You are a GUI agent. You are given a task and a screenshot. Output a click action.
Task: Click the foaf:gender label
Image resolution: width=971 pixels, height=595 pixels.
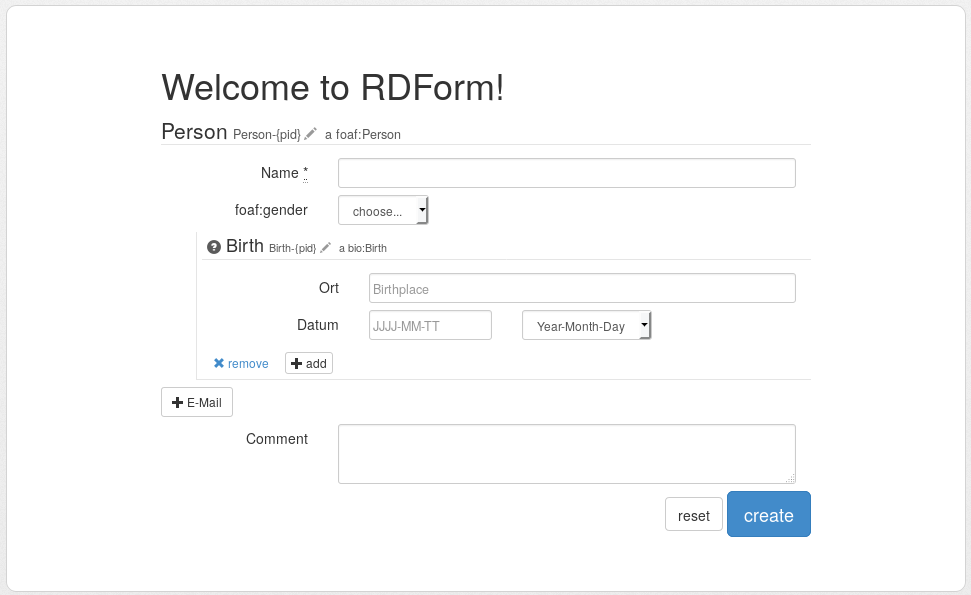point(271,210)
